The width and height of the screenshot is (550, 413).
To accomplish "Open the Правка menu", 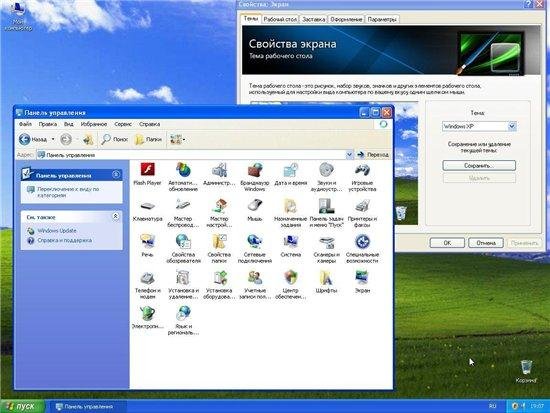I will coord(48,124).
